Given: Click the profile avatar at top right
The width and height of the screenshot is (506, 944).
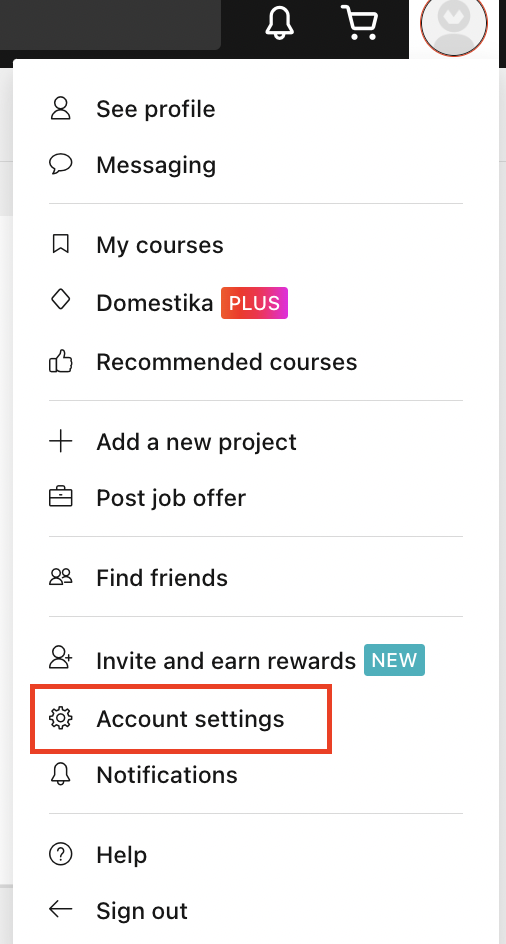Looking at the screenshot, I should (x=454, y=25).
